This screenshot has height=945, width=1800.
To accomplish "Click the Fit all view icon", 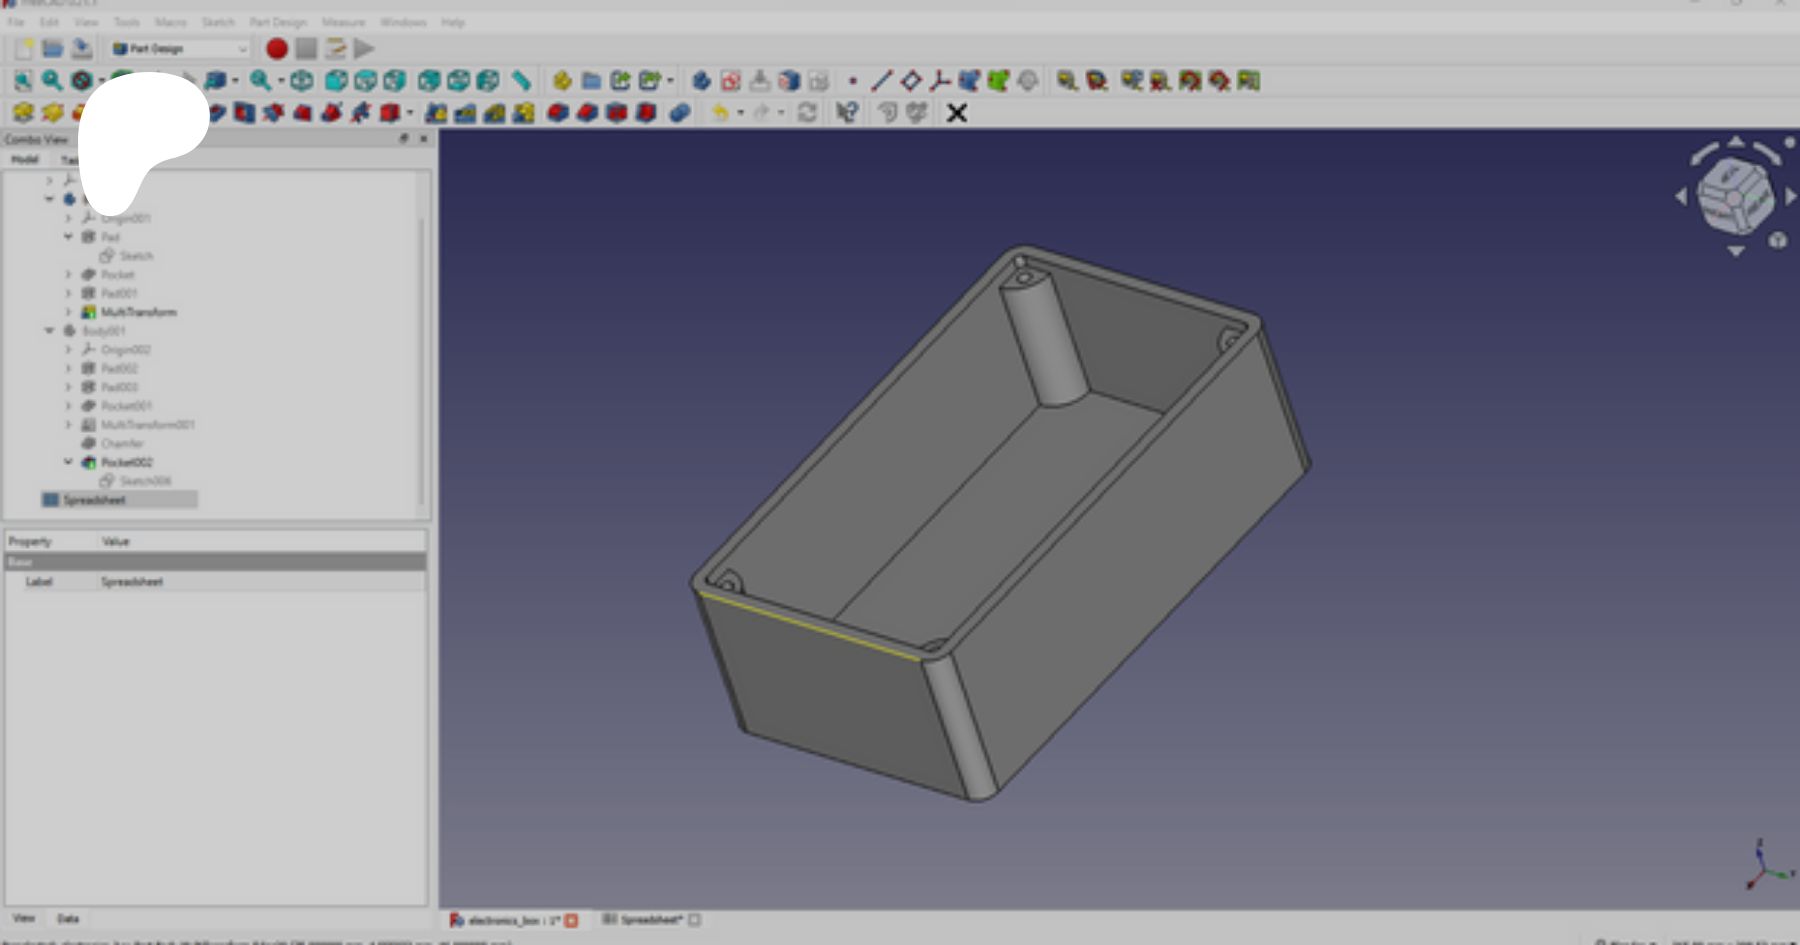I will pyautogui.click(x=23, y=81).
